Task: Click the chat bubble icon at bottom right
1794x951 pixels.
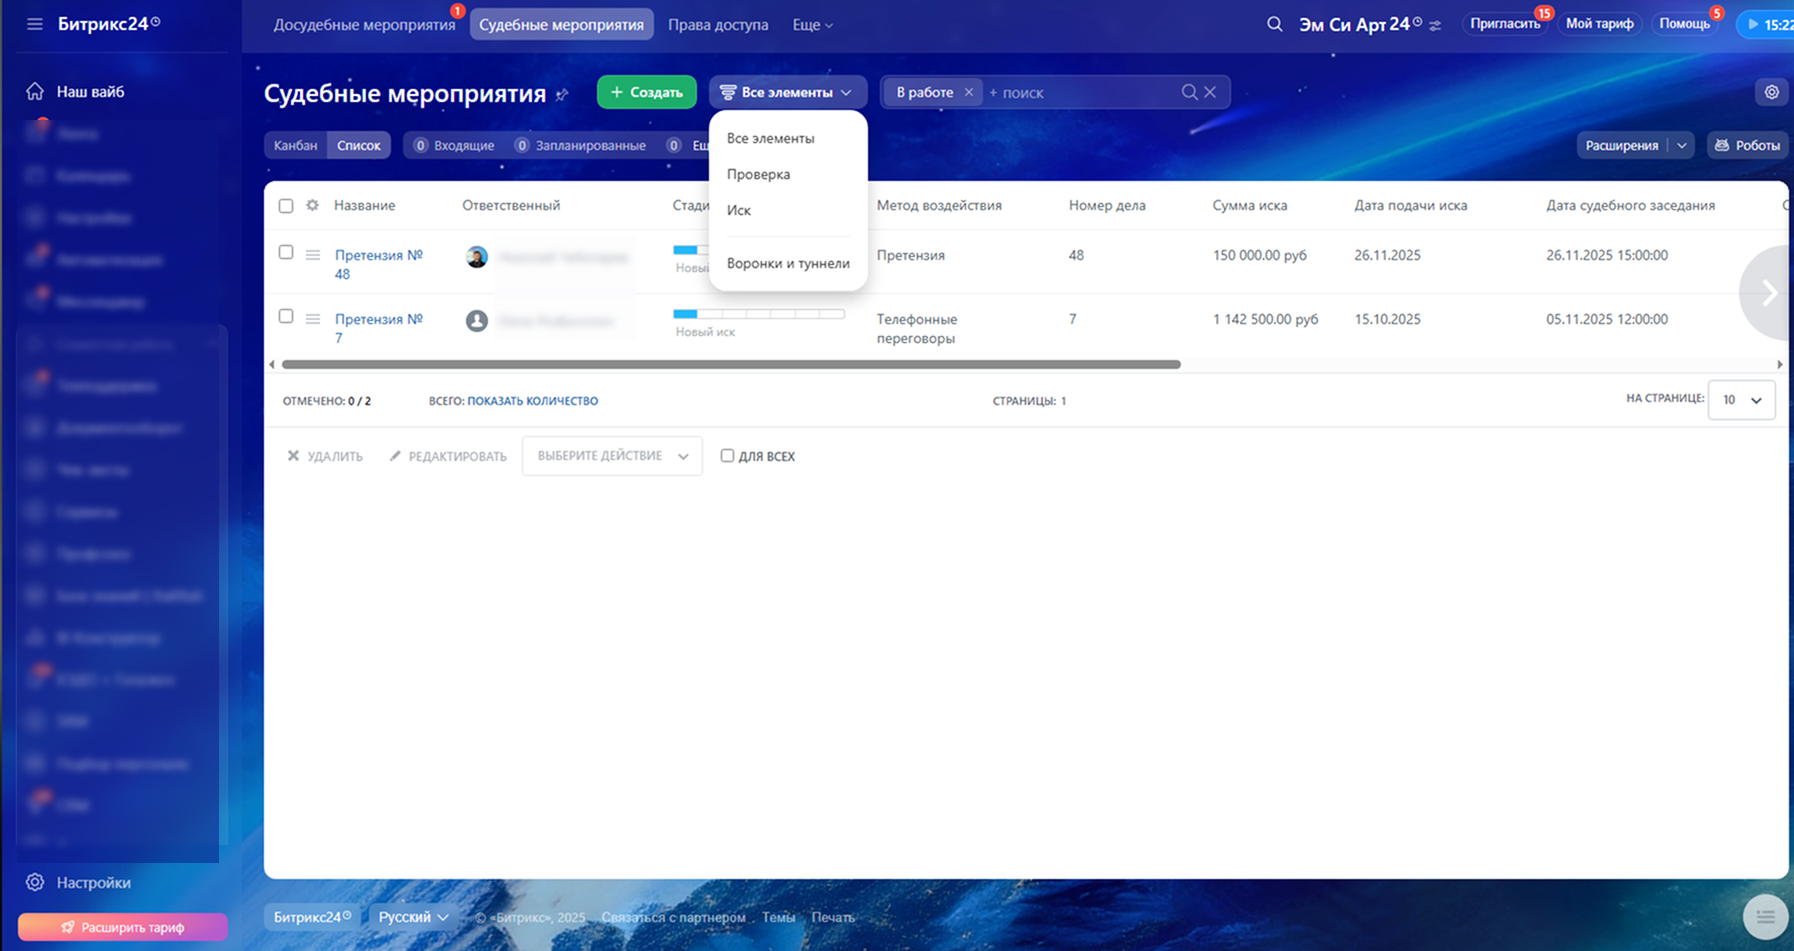Action: [x=1765, y=916]
